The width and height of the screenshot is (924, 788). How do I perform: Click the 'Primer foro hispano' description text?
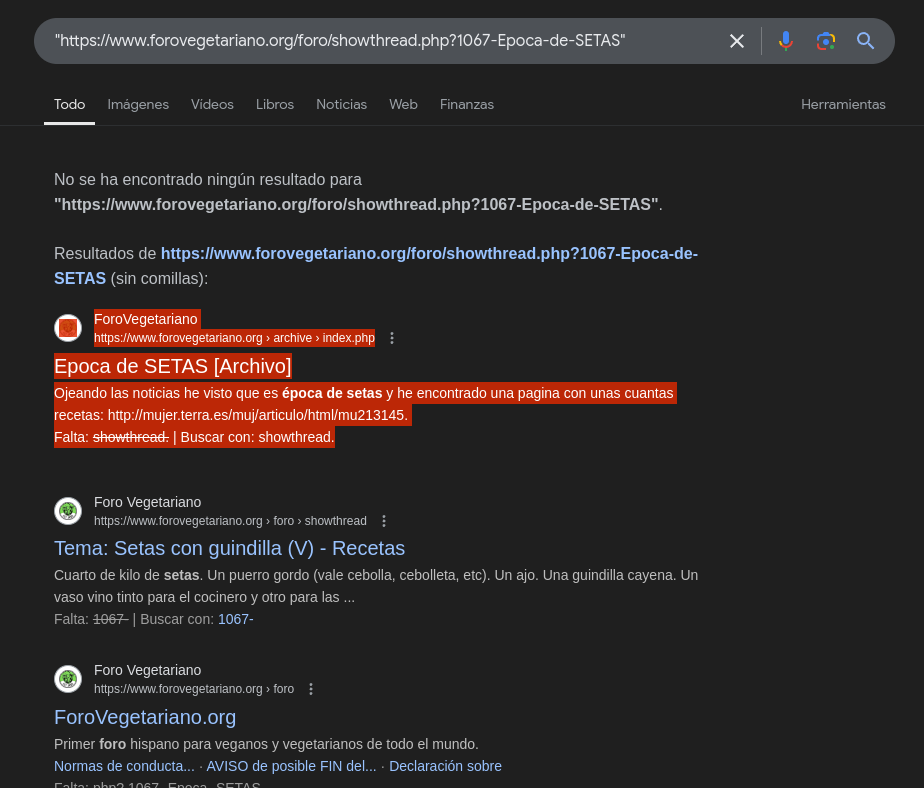click(266, 744)
